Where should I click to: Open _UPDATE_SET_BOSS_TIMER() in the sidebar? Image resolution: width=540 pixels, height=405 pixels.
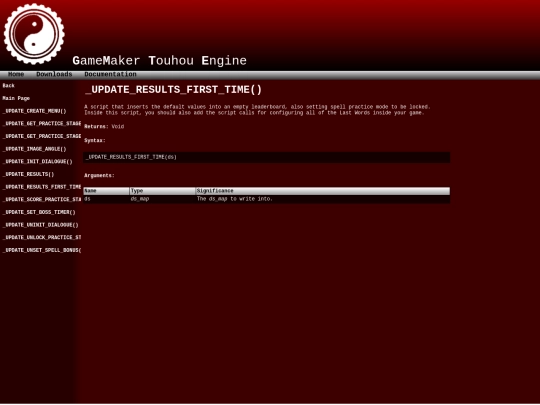tap(39, 212)
